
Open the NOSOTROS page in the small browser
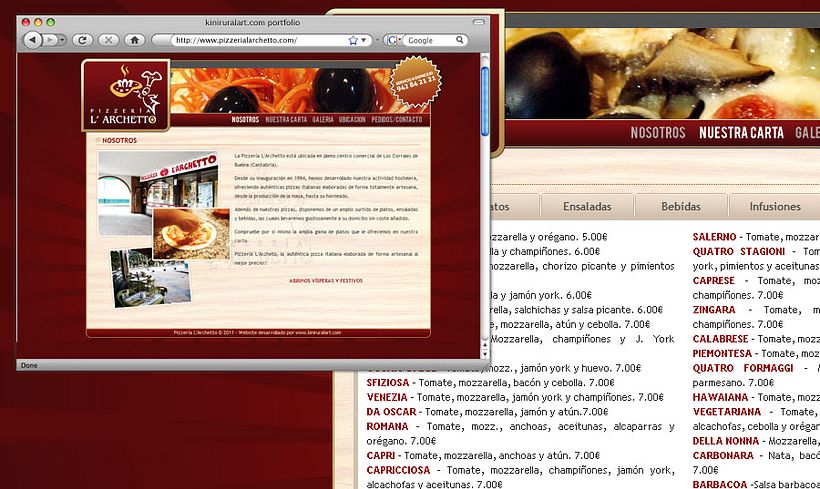pyautogui.click(x=245, y=120)
